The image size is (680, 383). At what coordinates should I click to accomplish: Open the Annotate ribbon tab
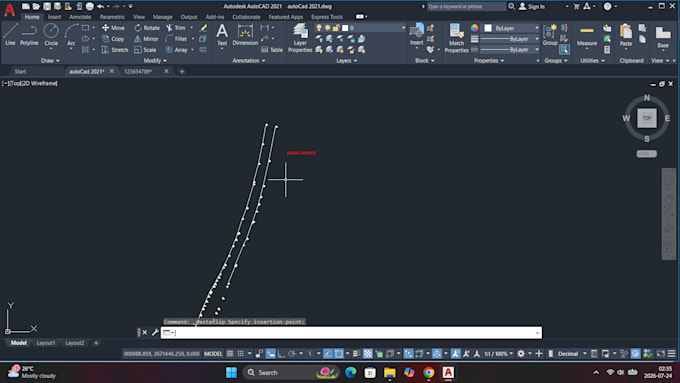pos(80,17)
